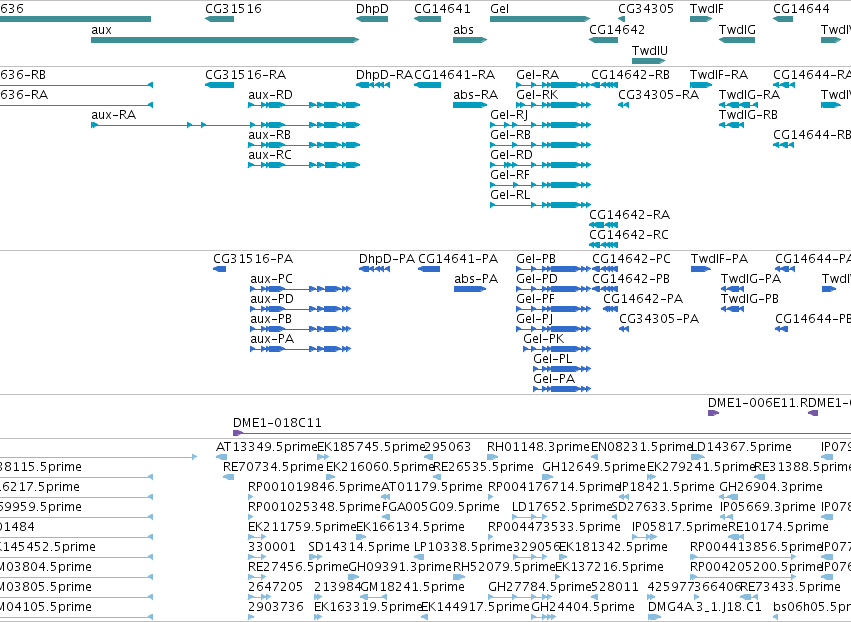Select the CG31516-RA transcript
The height and width of the screenshot is (622, 851).
tap(219, 85)
